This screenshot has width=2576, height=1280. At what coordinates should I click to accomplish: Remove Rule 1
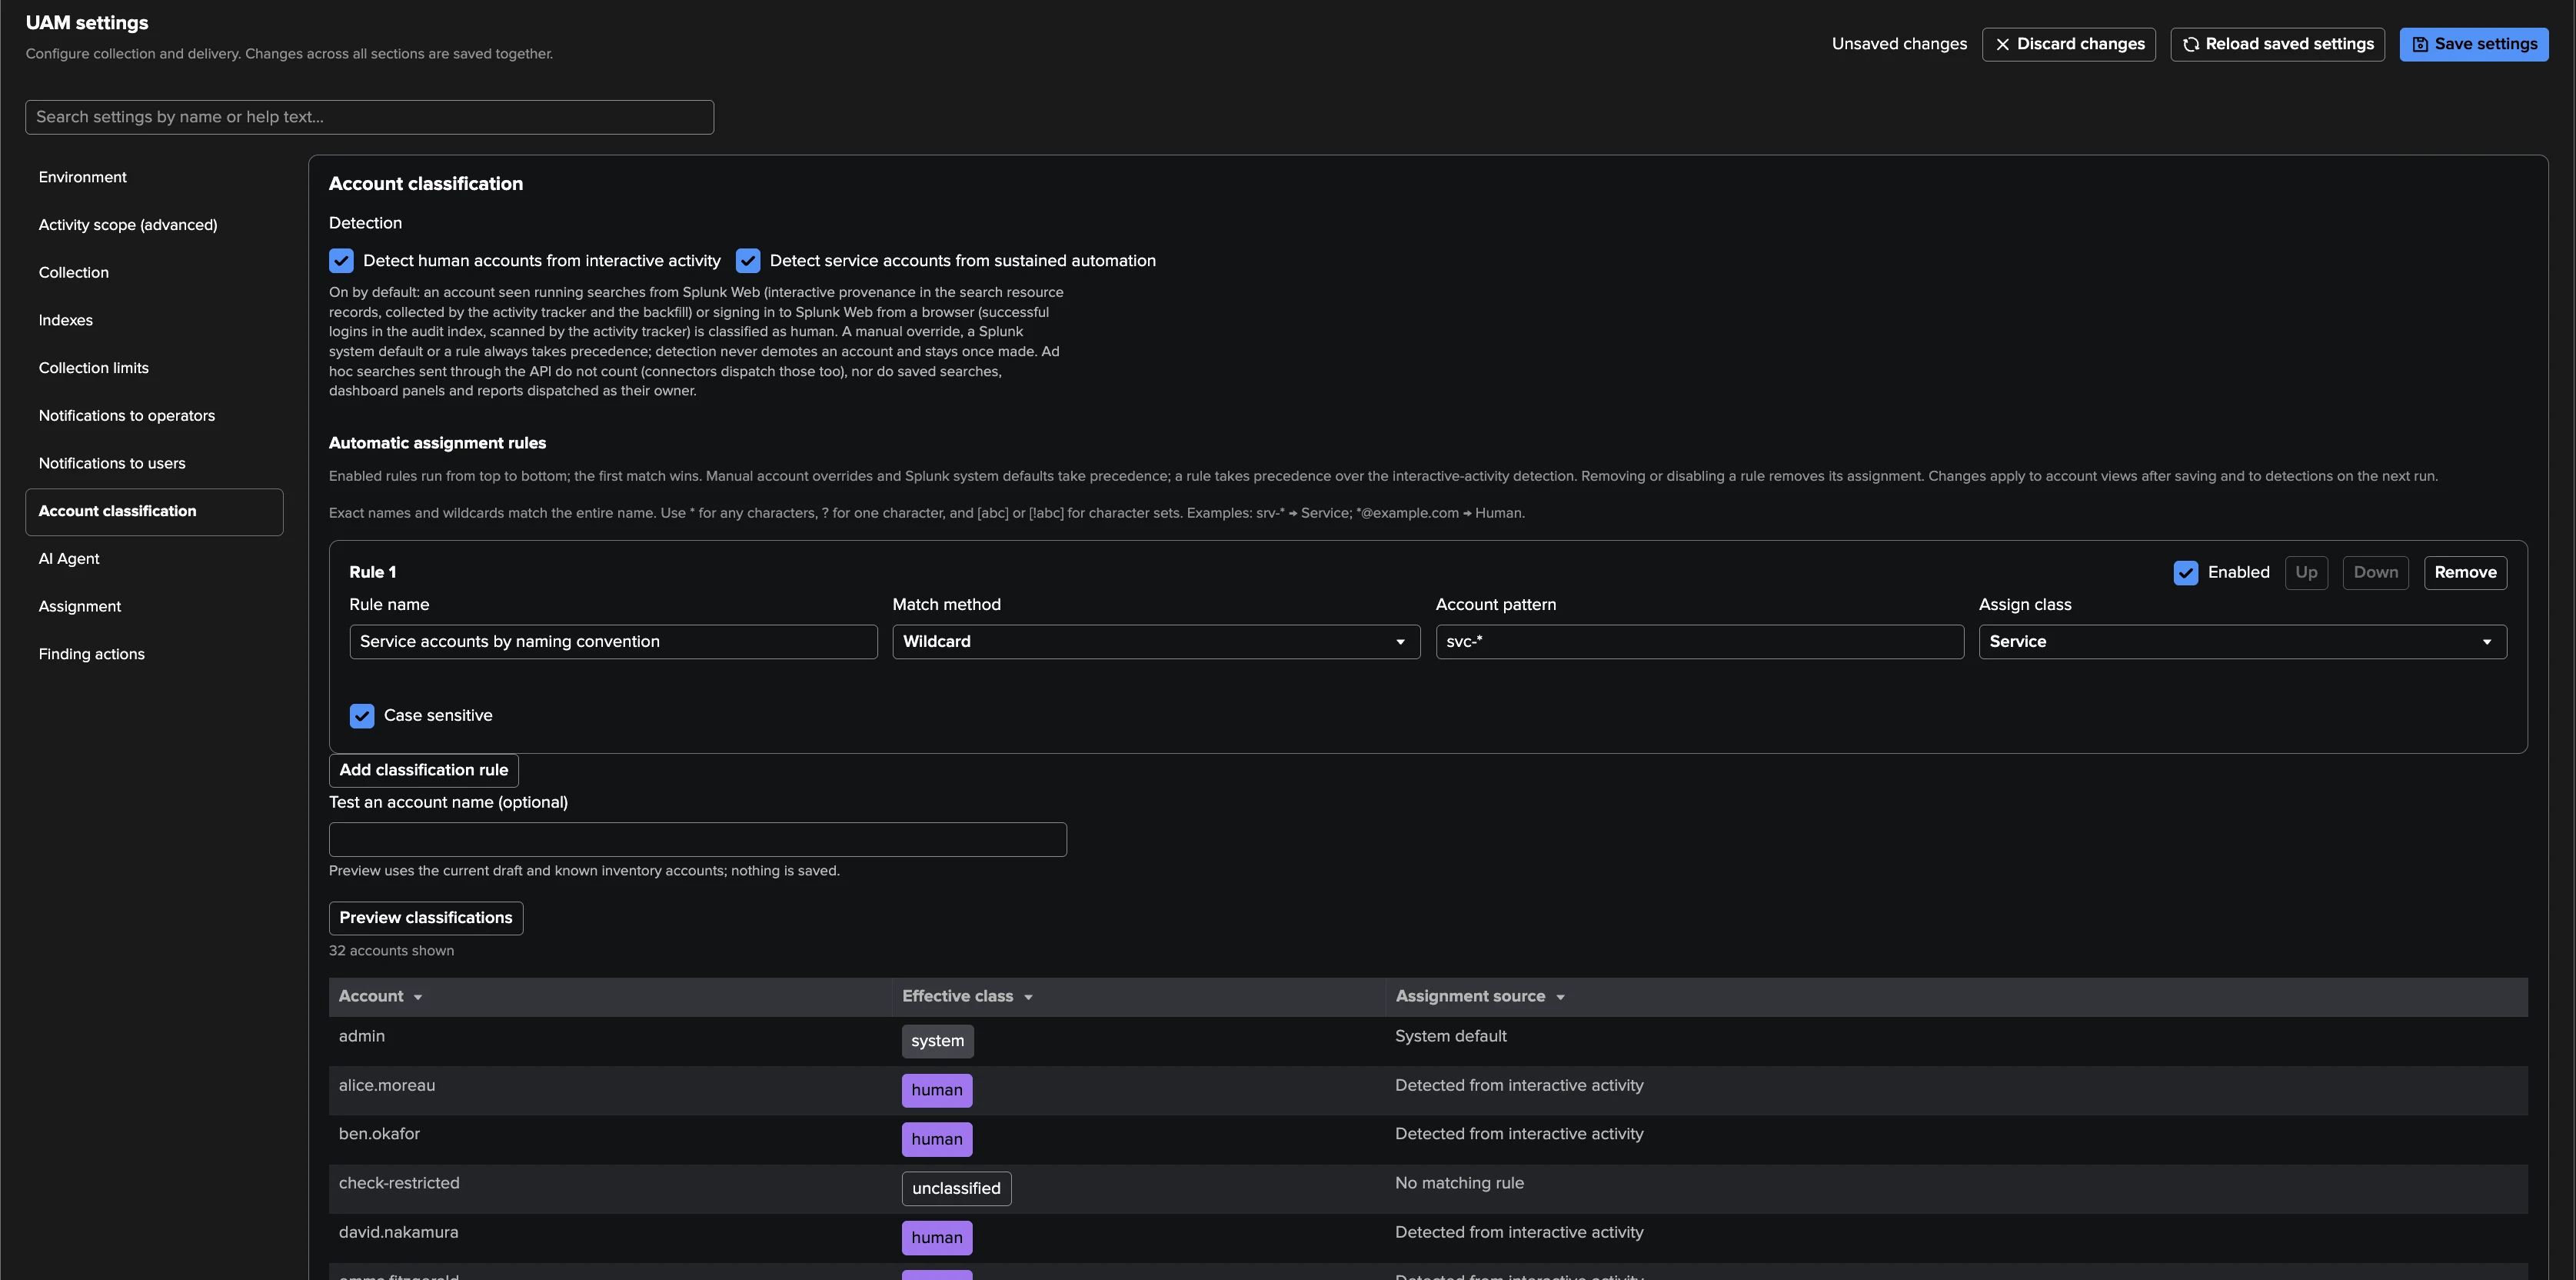tap(2465, 573)
